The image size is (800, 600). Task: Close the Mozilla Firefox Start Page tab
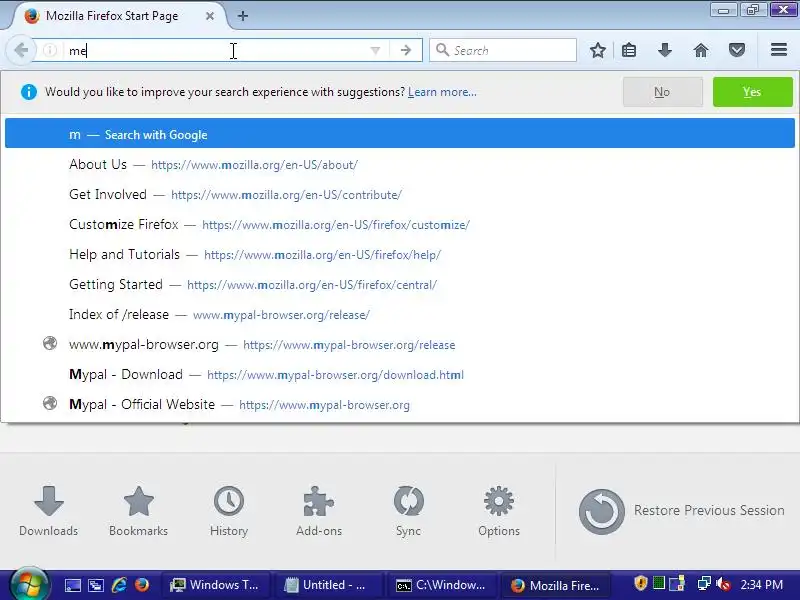(x=210, y=16)
